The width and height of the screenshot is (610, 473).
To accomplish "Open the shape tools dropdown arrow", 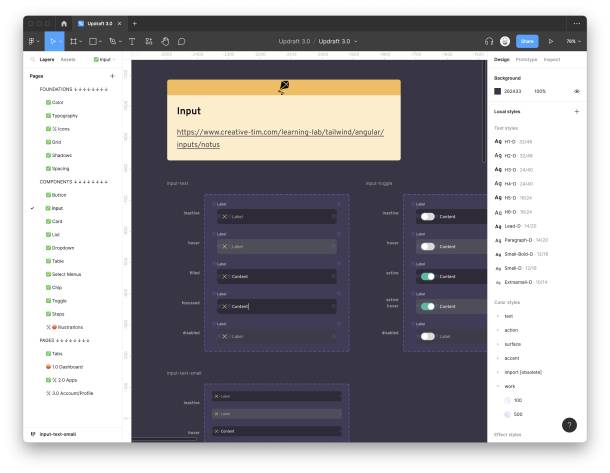I will coord(100,42).
